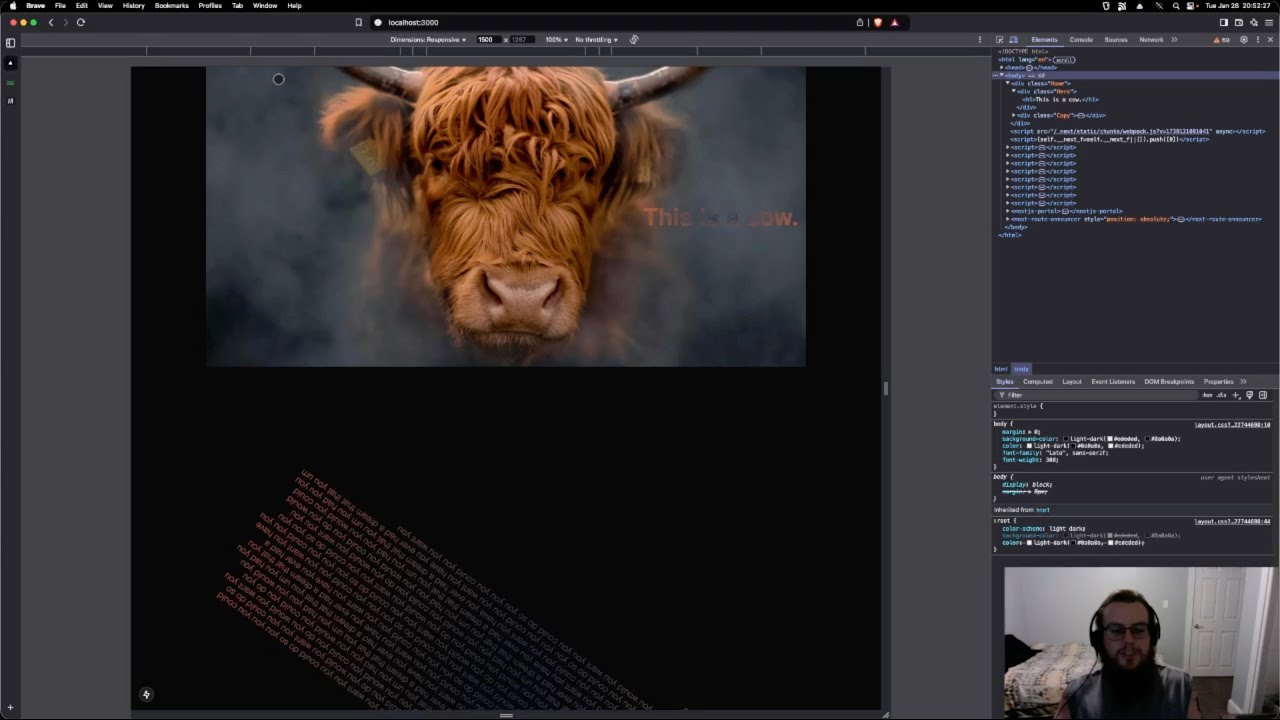Show more DevTools panels via chevron after Network
This screenshot has width=1280, height=720.
coord(1174,39)
